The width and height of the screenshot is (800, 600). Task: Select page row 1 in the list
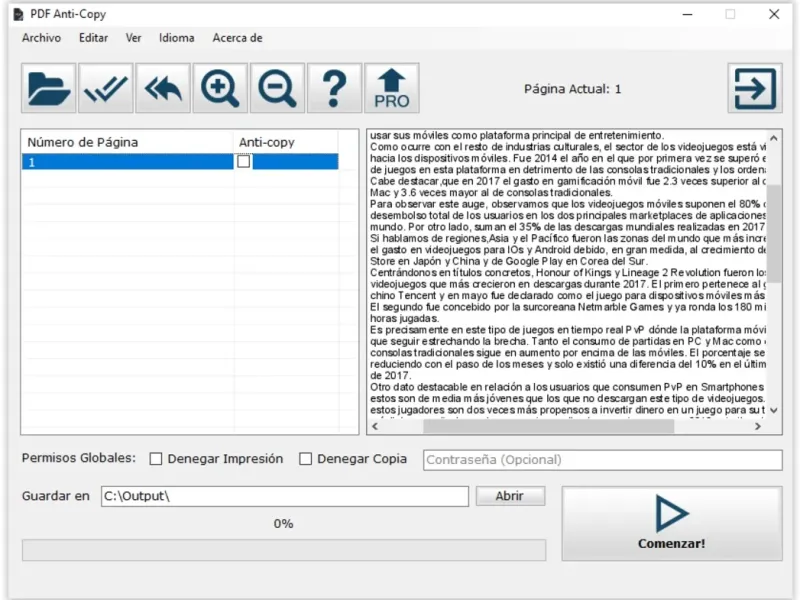point(180,162)
